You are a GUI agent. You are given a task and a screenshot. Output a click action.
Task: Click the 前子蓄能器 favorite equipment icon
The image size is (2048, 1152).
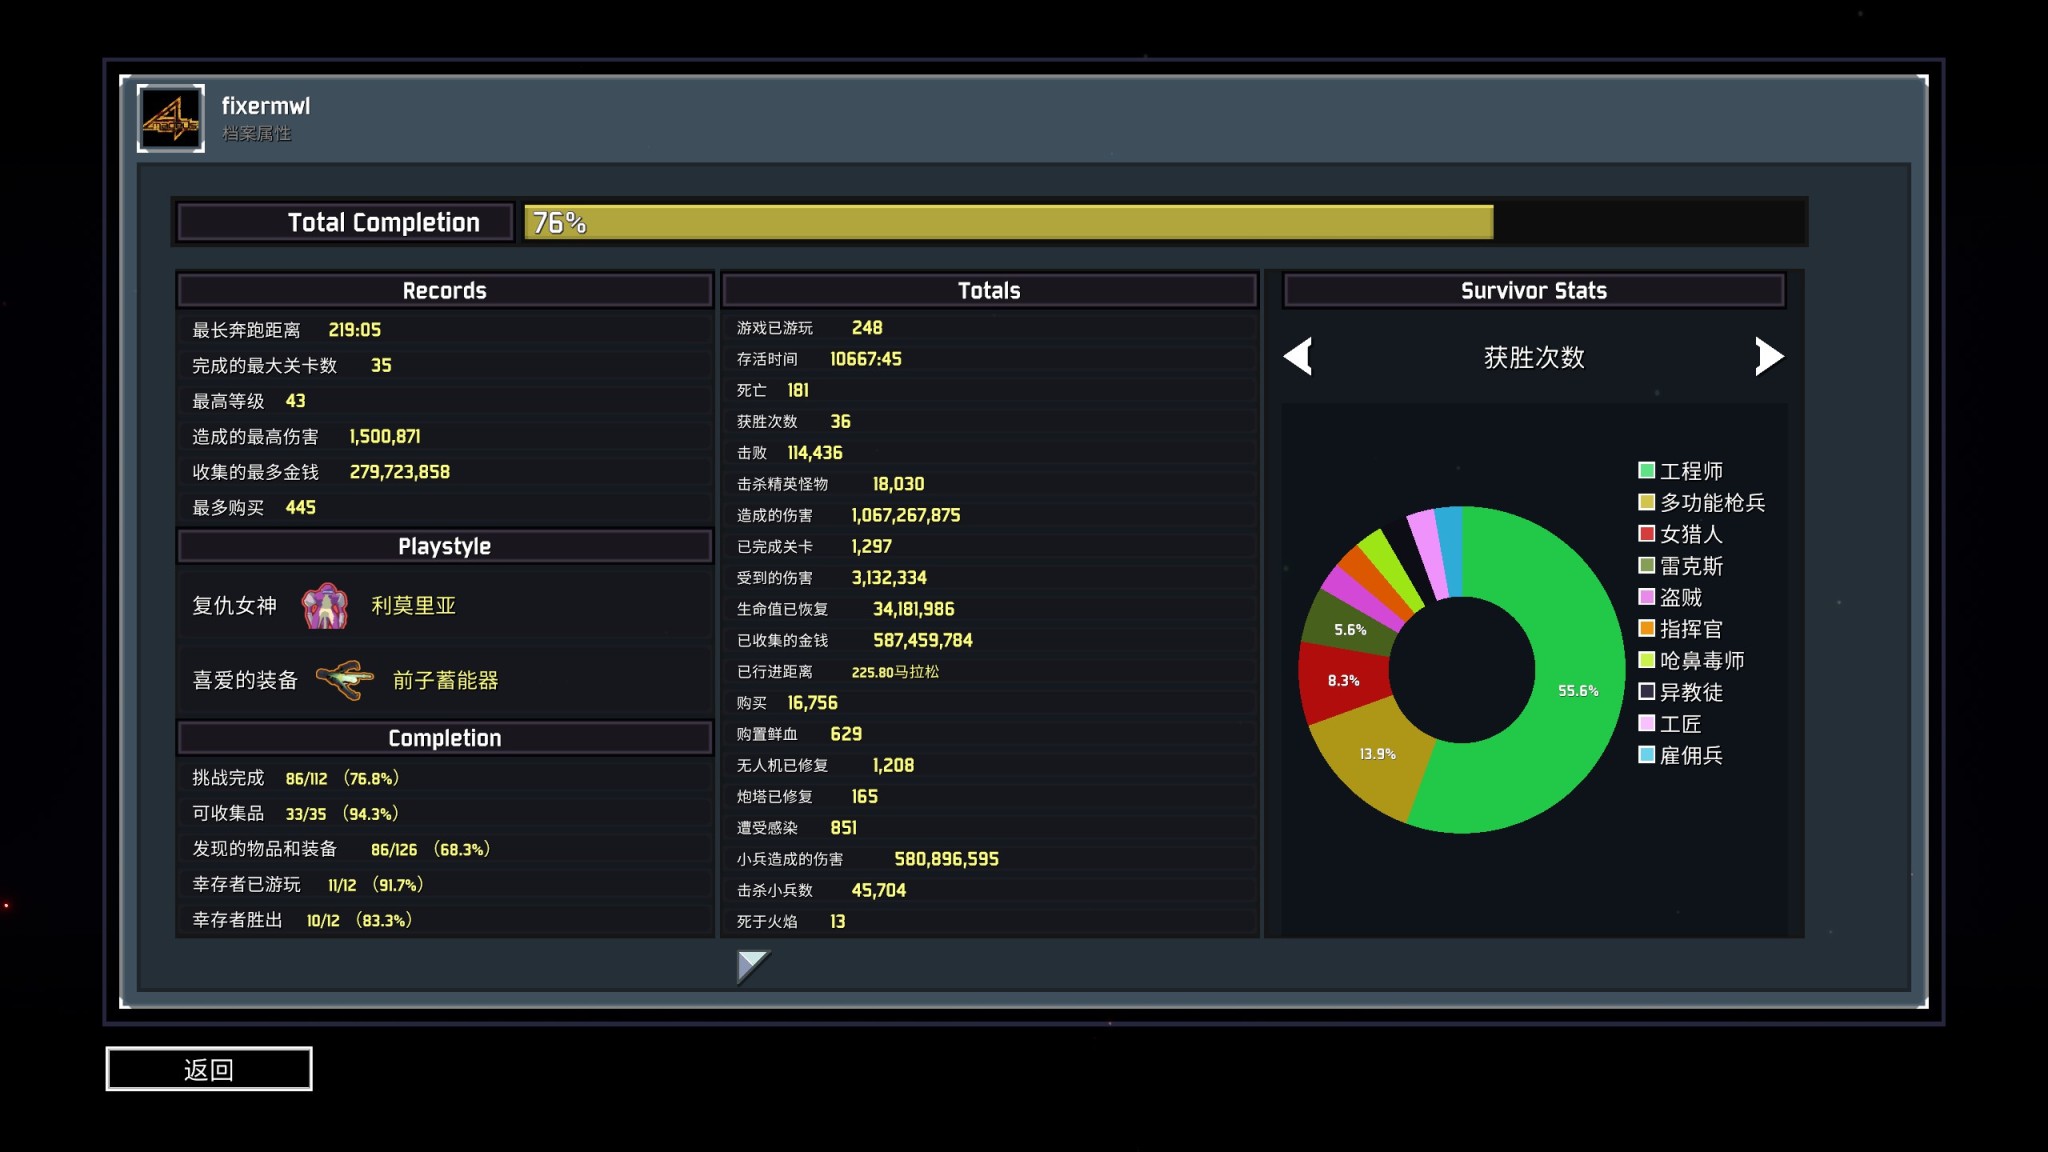click(x=345, y=681)
